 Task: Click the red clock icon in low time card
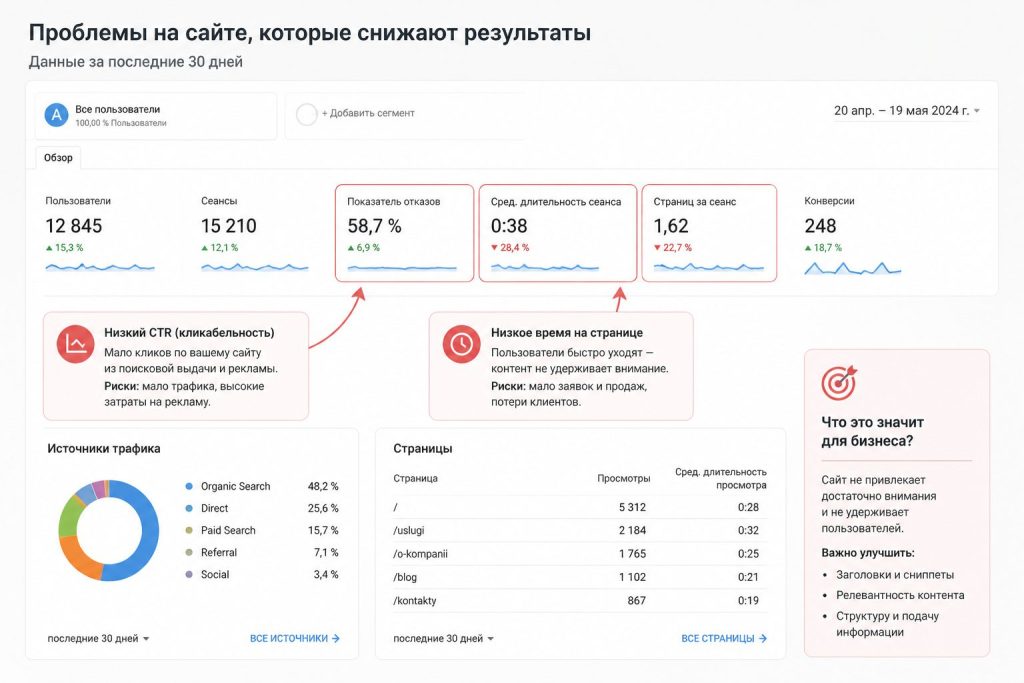tap(462, 343)
